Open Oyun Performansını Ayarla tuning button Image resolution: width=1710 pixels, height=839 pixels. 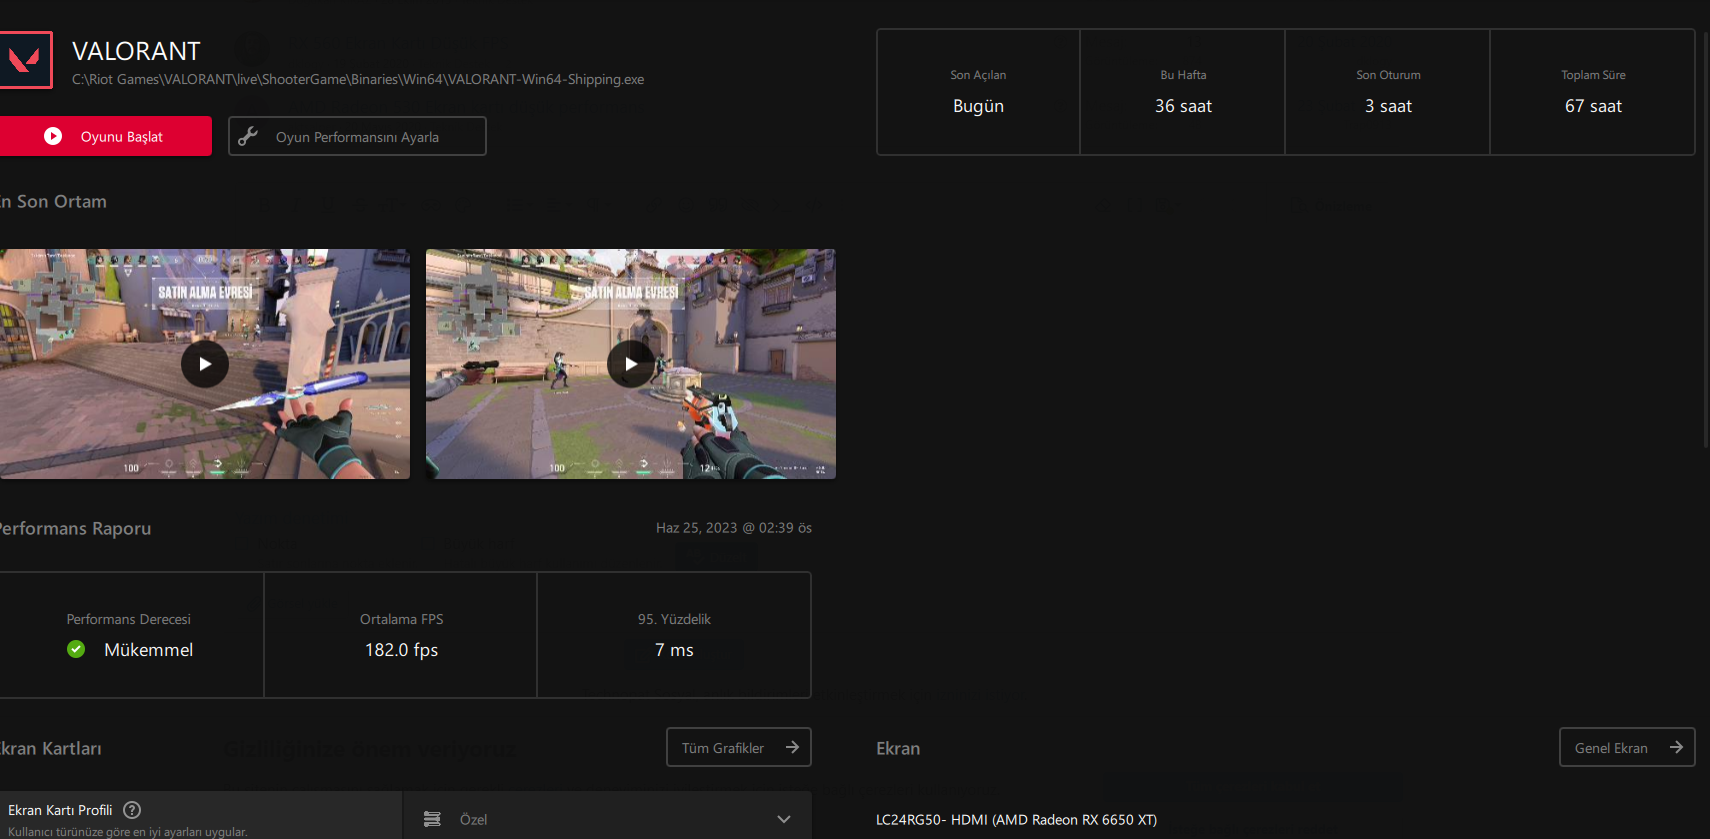pos(357,136)
